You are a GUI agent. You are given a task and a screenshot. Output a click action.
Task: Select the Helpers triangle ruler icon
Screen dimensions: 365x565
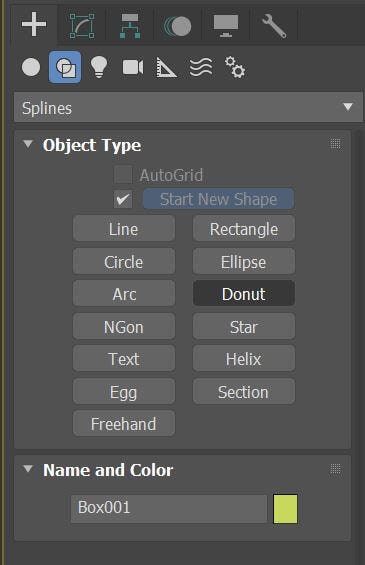tap(166, 67)
